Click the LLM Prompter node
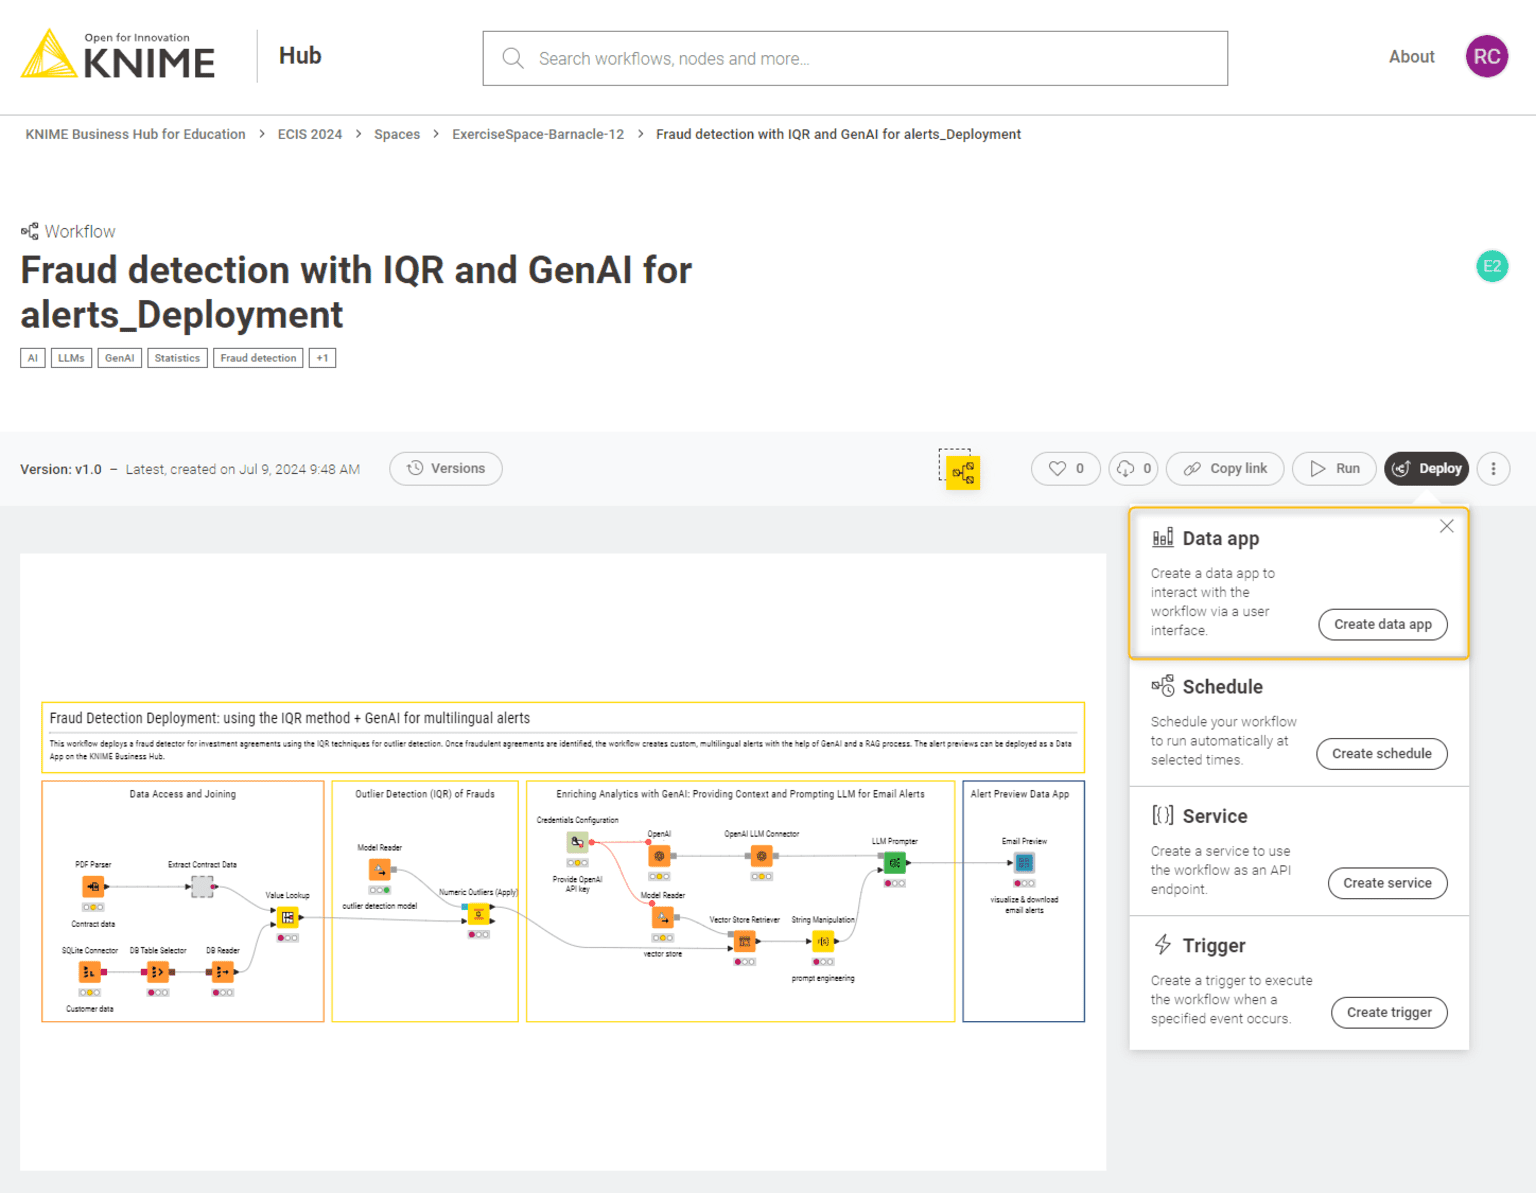 coord(894,863)
